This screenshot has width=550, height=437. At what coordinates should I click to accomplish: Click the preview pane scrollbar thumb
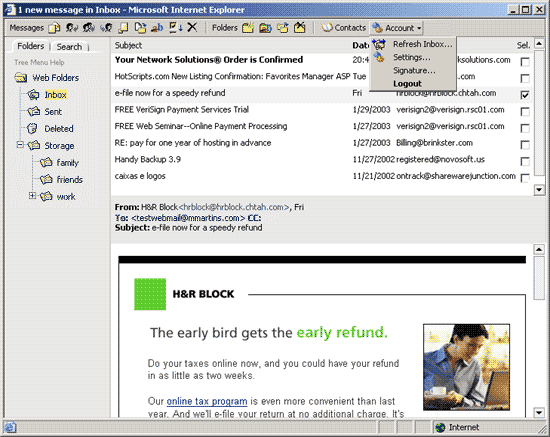539,278
